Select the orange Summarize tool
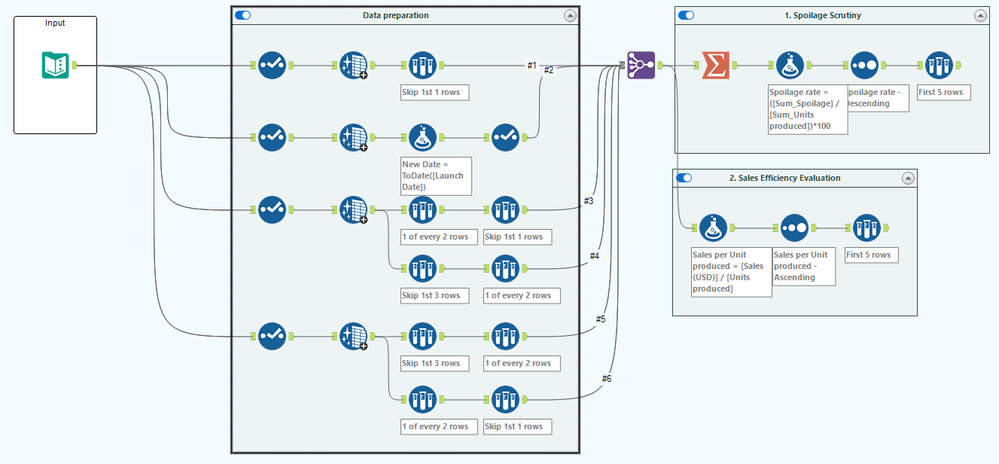The height and width of the screenshot is (464, 999). (715, 65)
